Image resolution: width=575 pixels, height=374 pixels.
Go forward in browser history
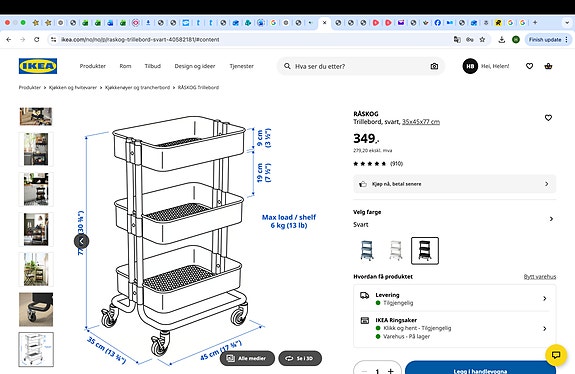click(x=22, y=39)
